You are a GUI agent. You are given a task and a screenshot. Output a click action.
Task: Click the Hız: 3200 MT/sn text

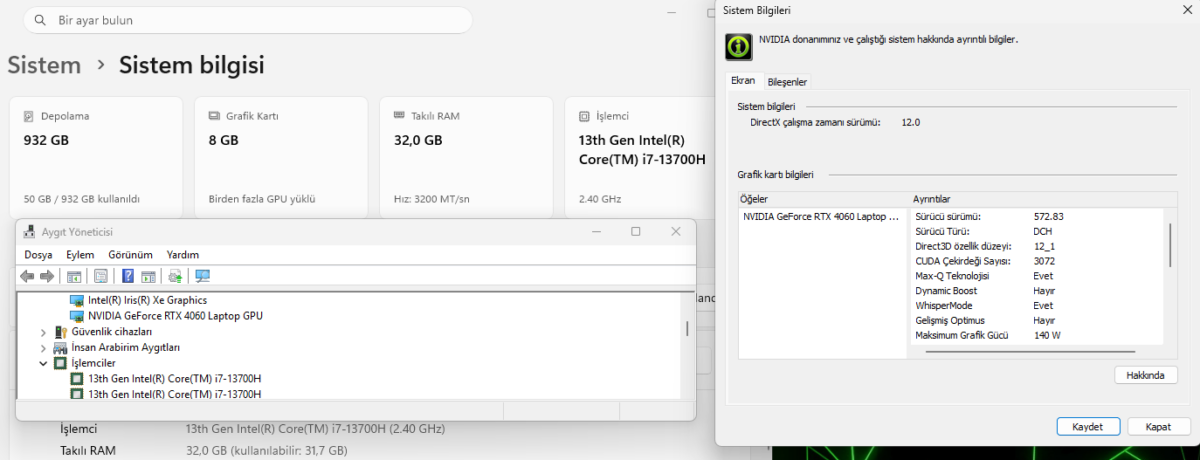click(x=432, y=199)
